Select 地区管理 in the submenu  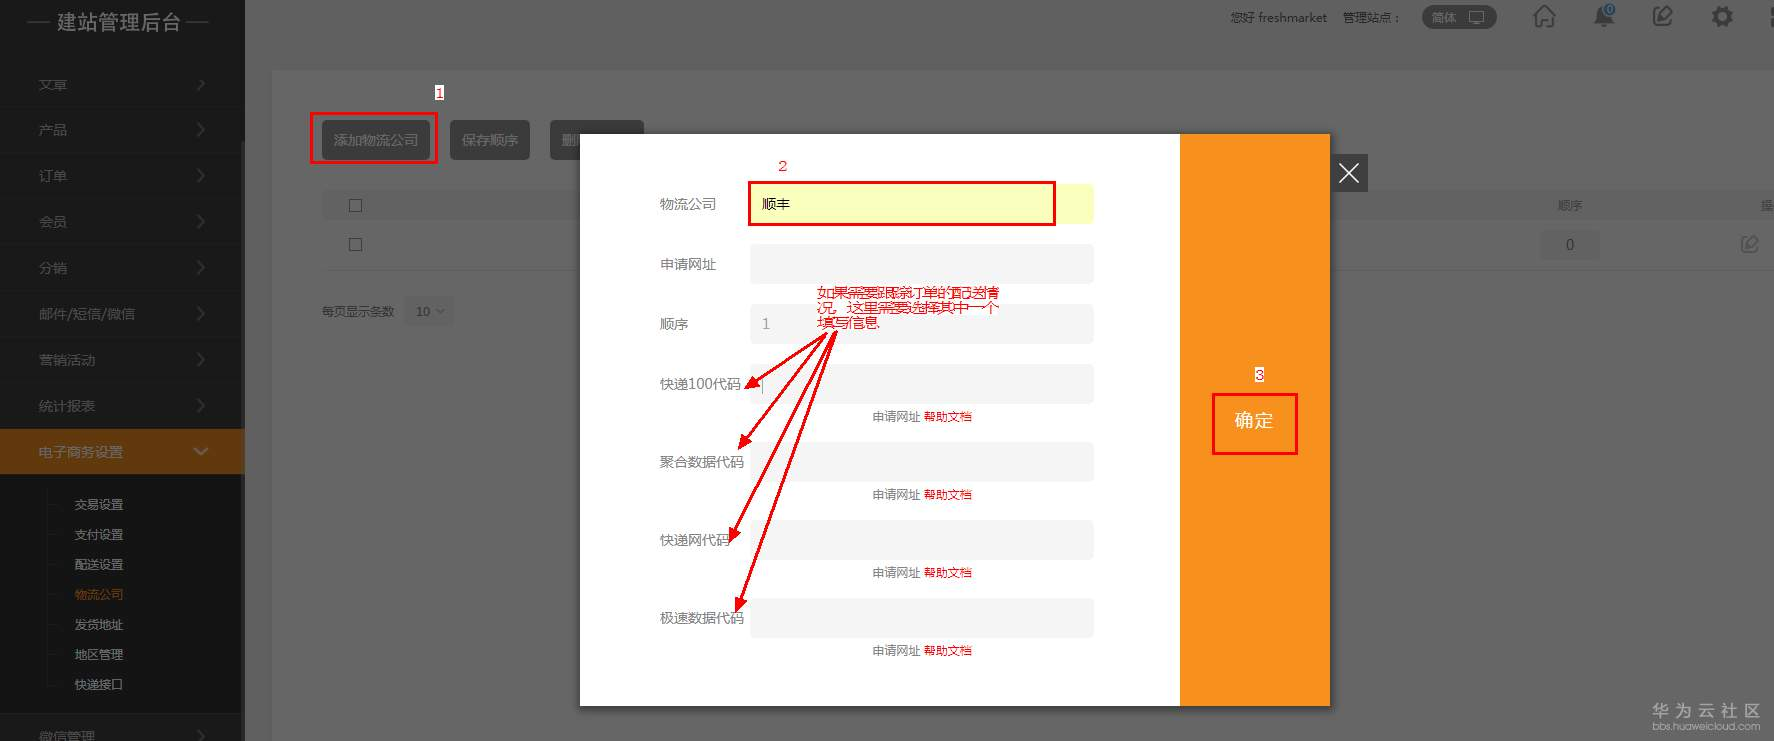pyautogui.click(x=99, y=655)
